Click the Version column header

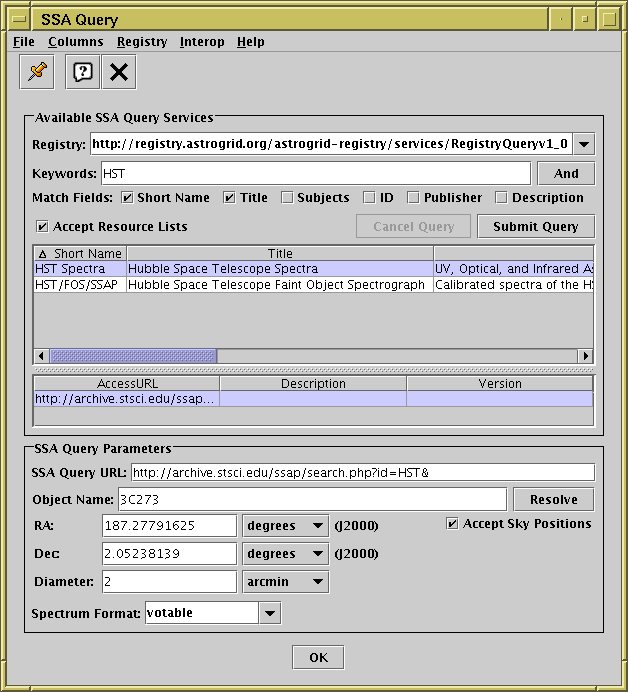click(x=500, y=384)
